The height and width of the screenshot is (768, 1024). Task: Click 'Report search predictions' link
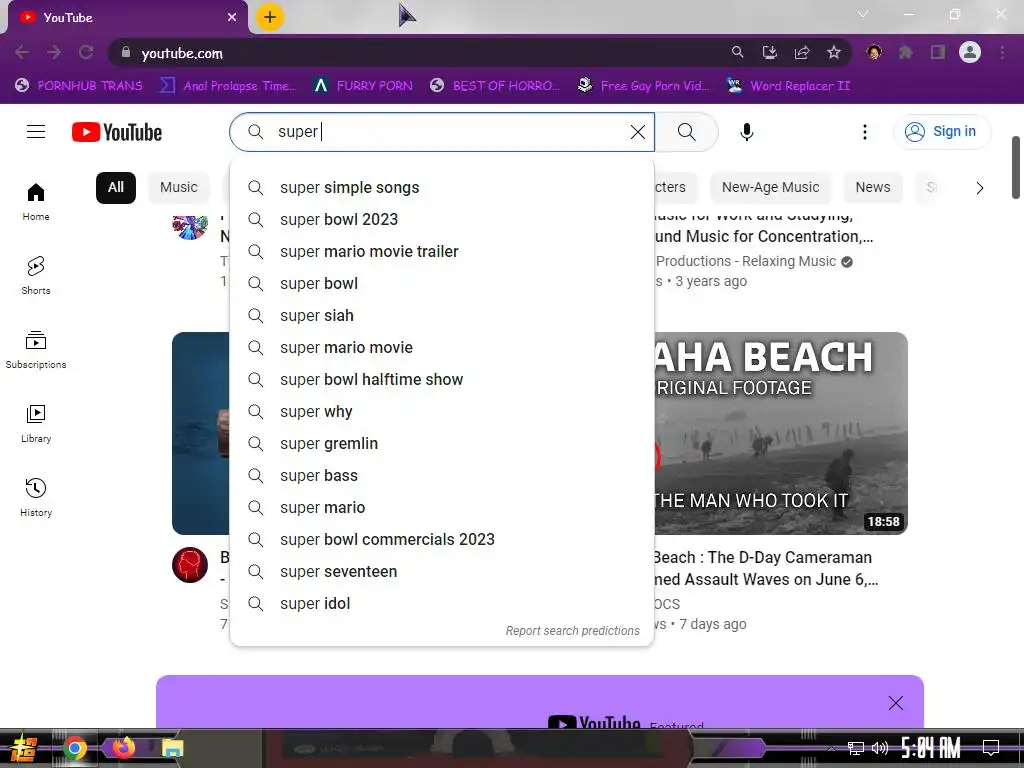pyautogui.click(x=573, y=631)
